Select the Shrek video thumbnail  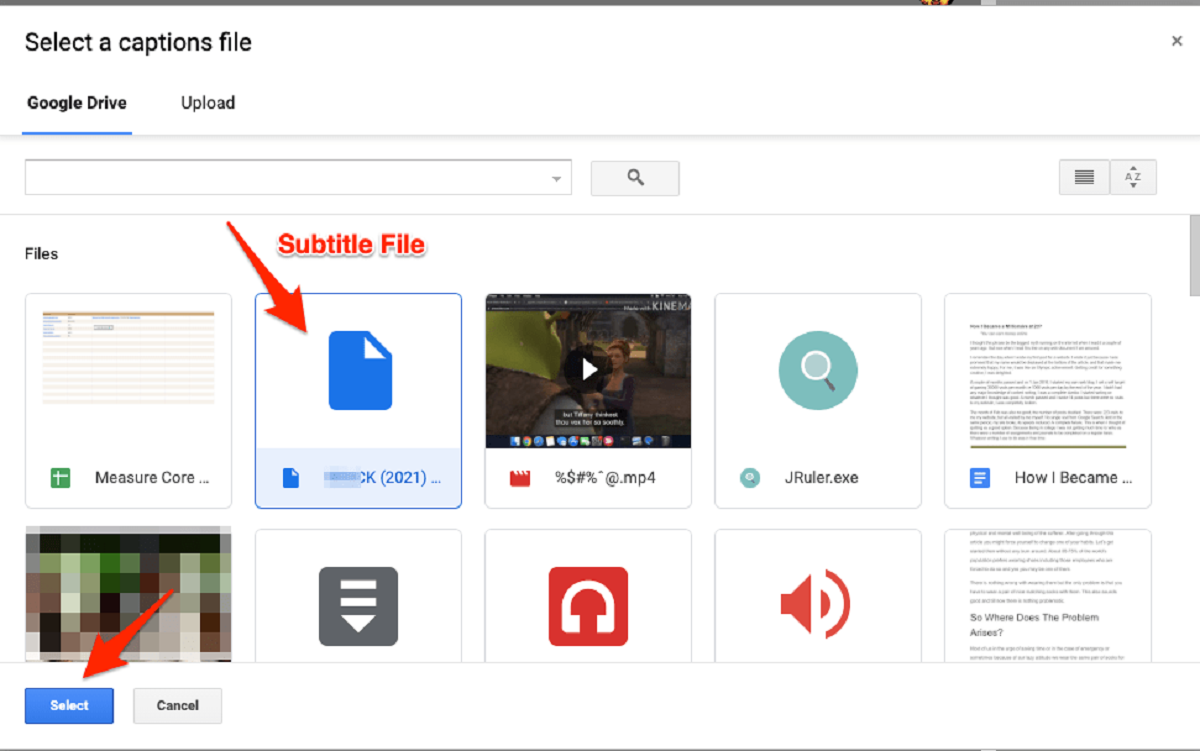(588, 371)
